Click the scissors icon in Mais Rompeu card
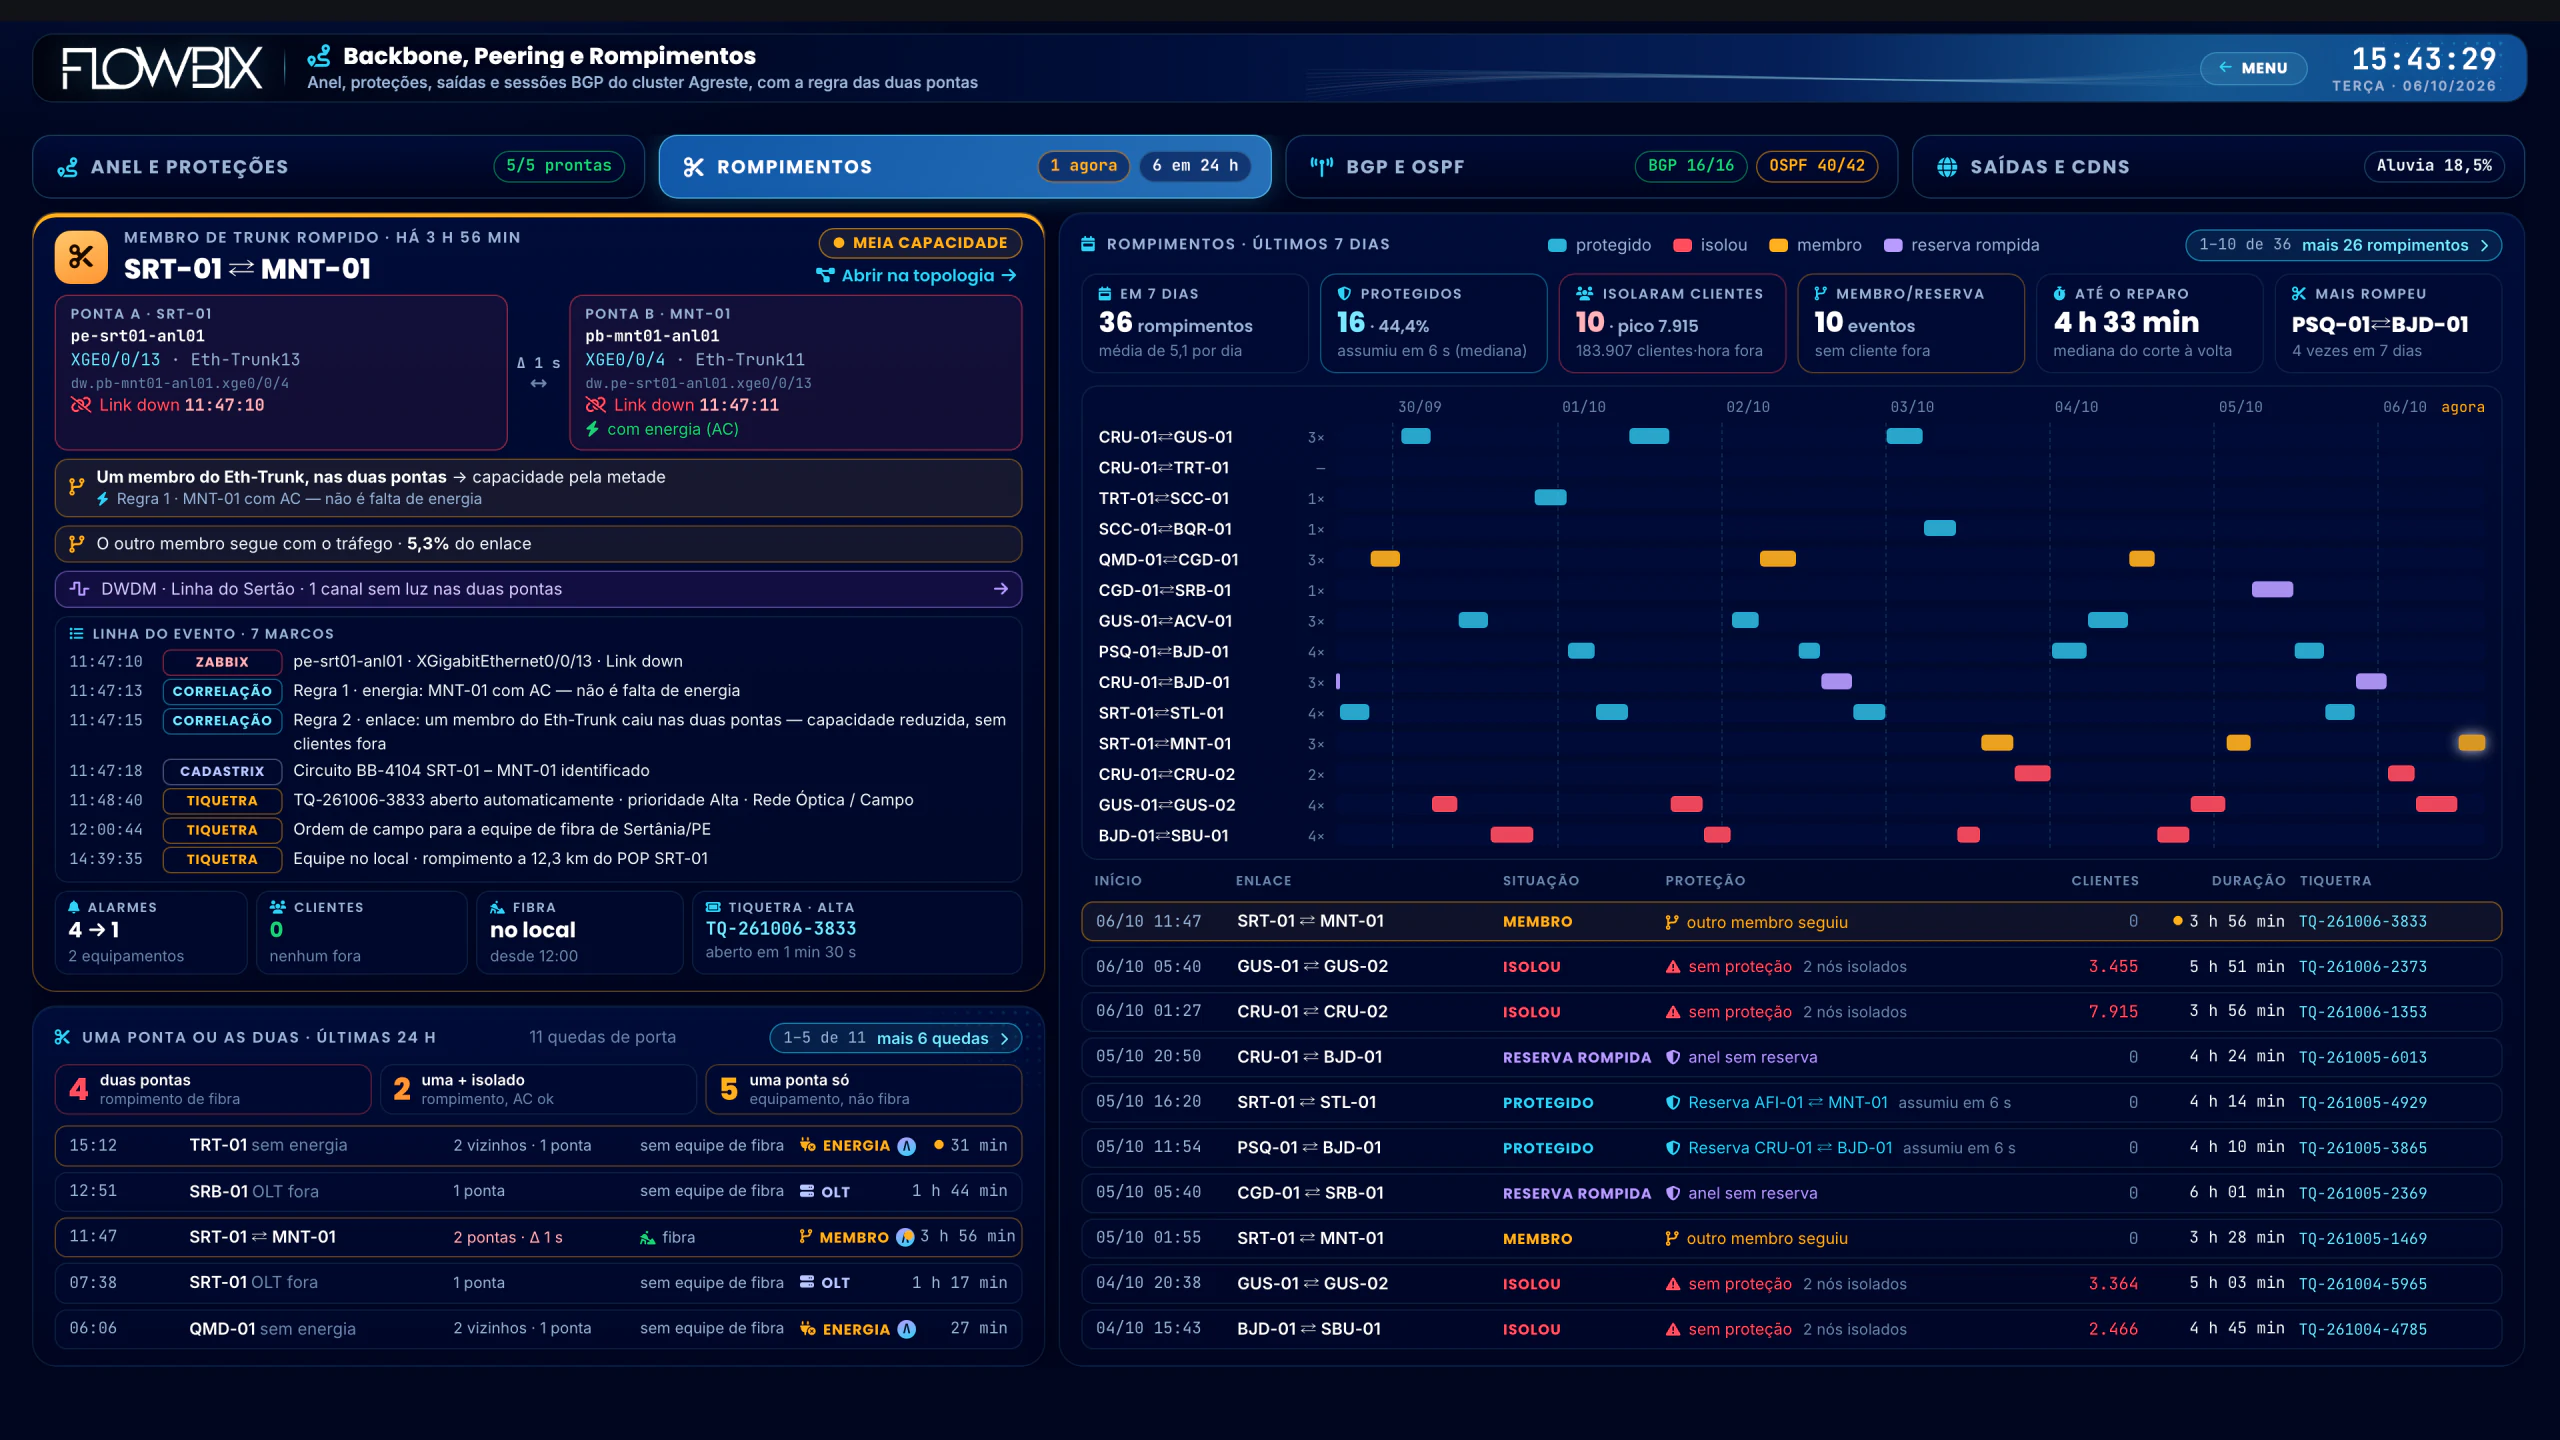The image size is (2560, 1440). coord(2299,294)
